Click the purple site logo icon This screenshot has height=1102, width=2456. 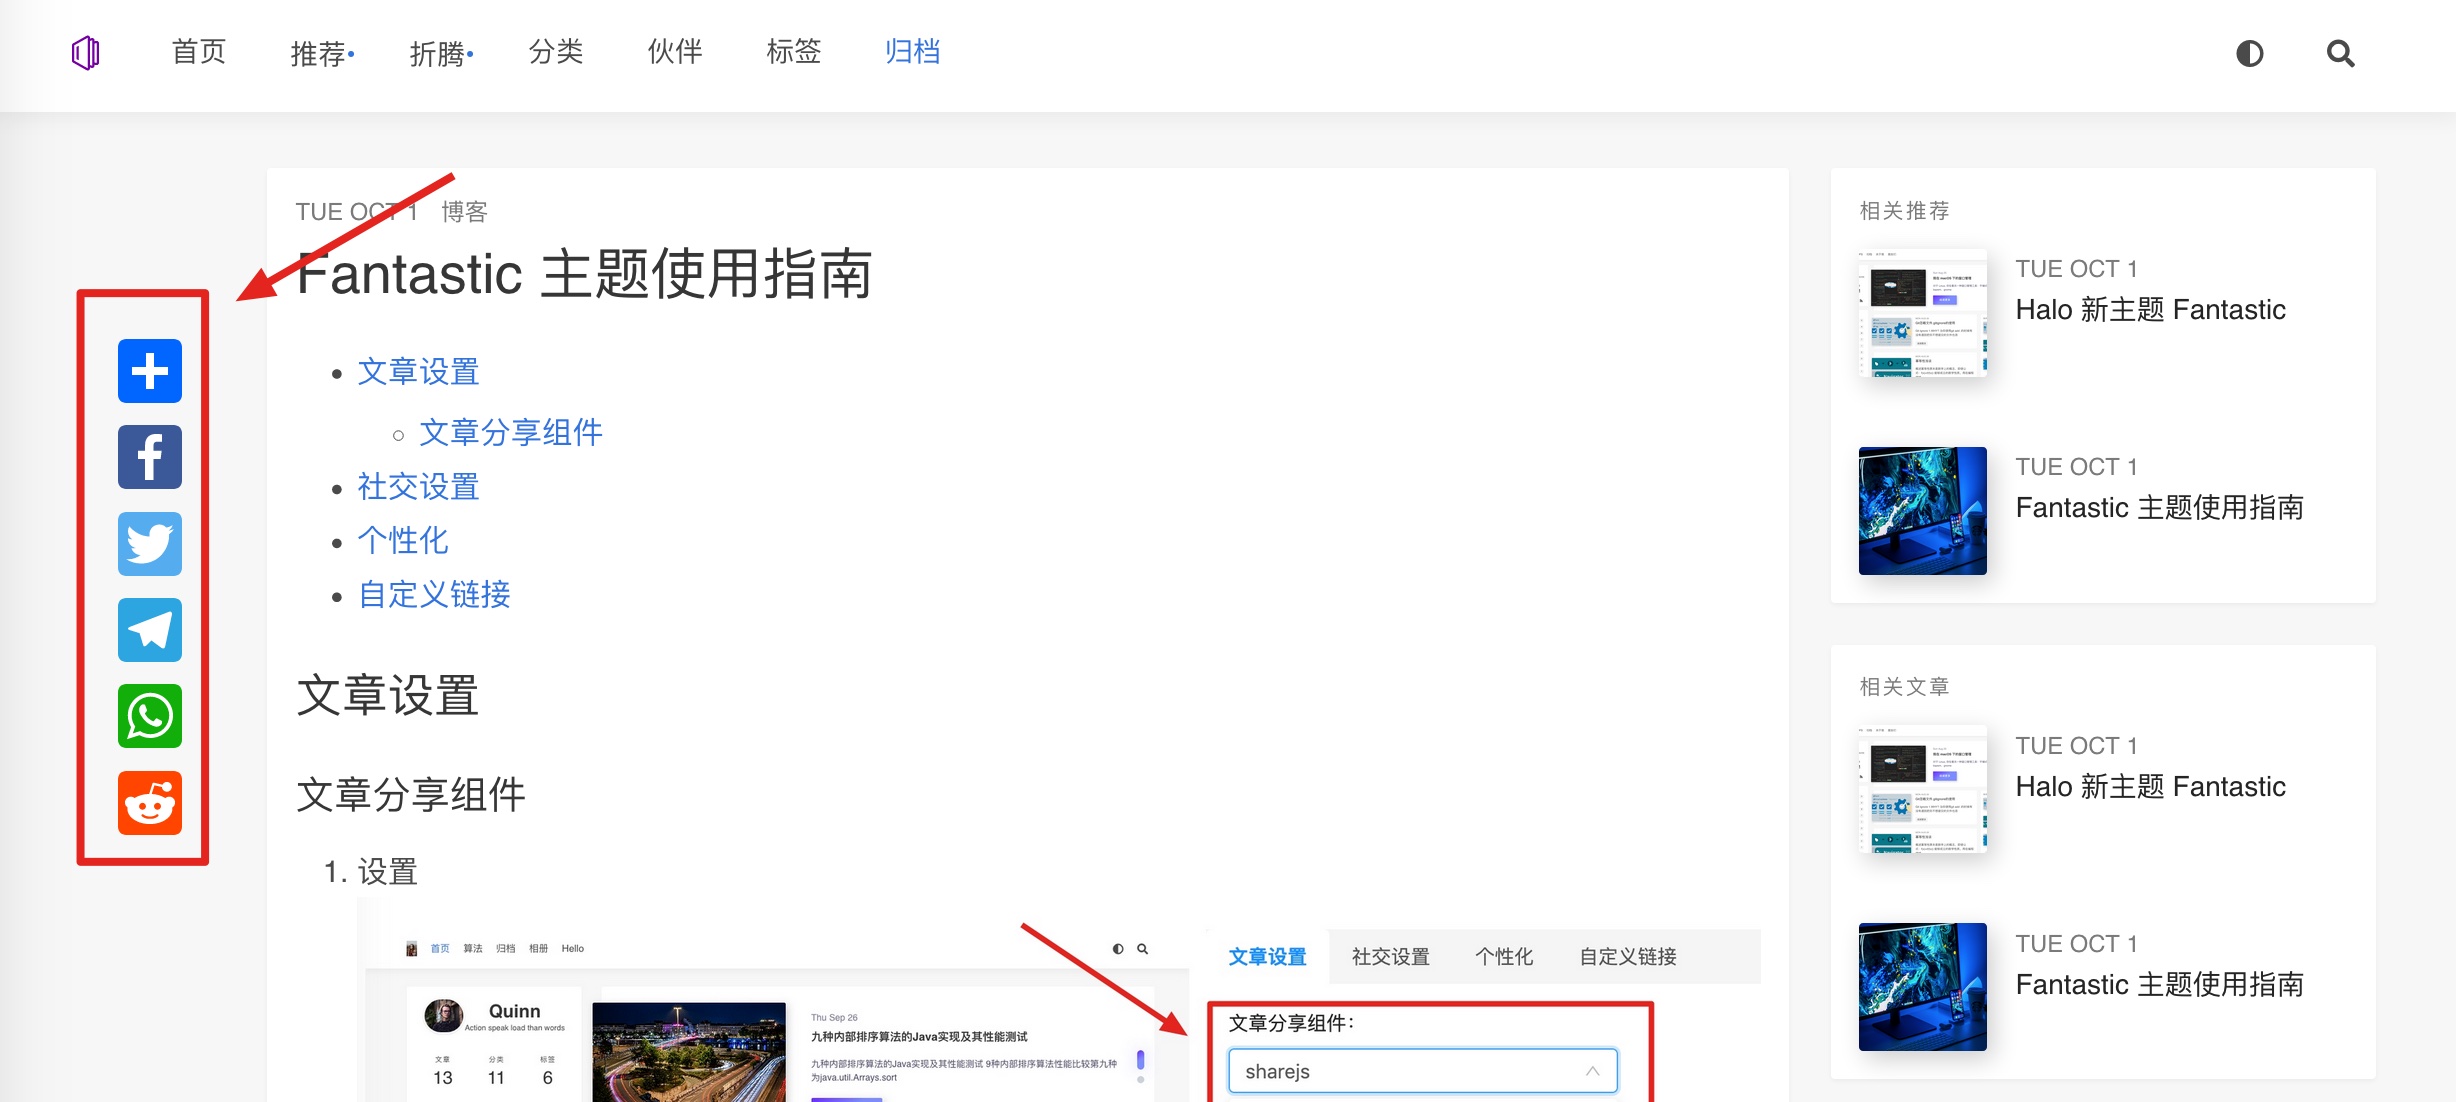coord(86,52)
